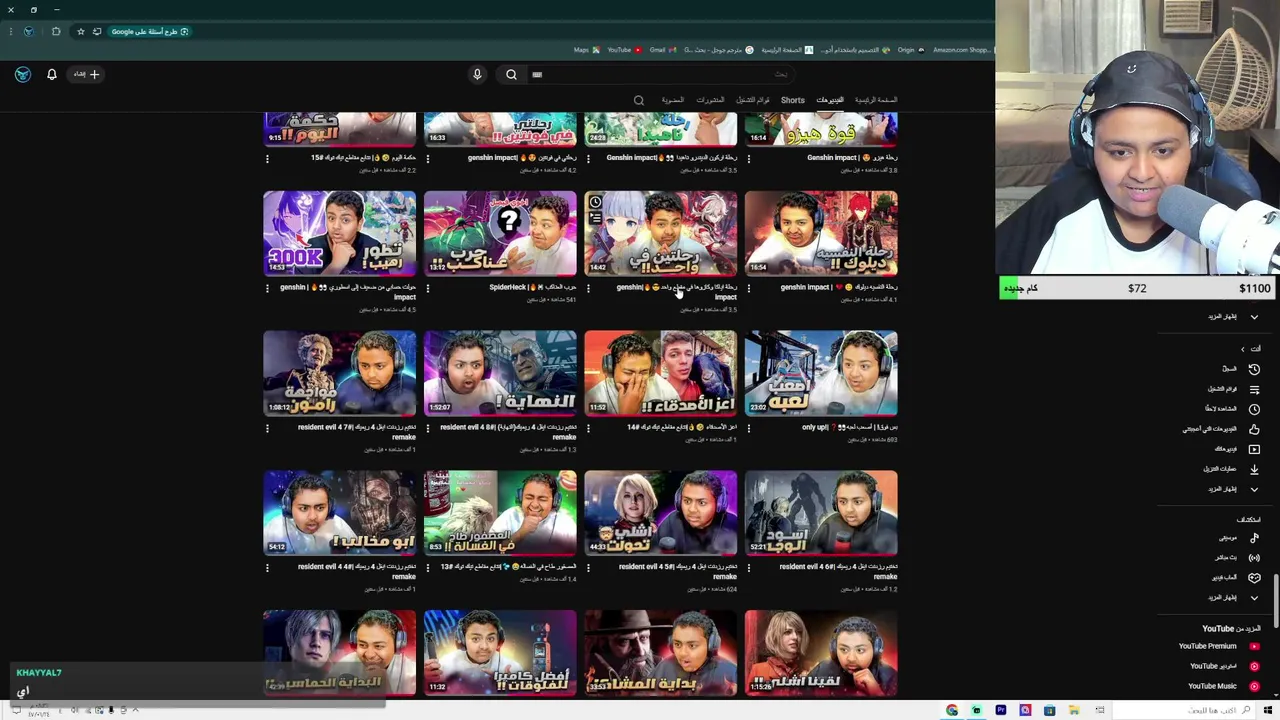Click the notifications bell icon
Image resolution: width=1280 pixels, height=720 pixels.
[52, 74]
